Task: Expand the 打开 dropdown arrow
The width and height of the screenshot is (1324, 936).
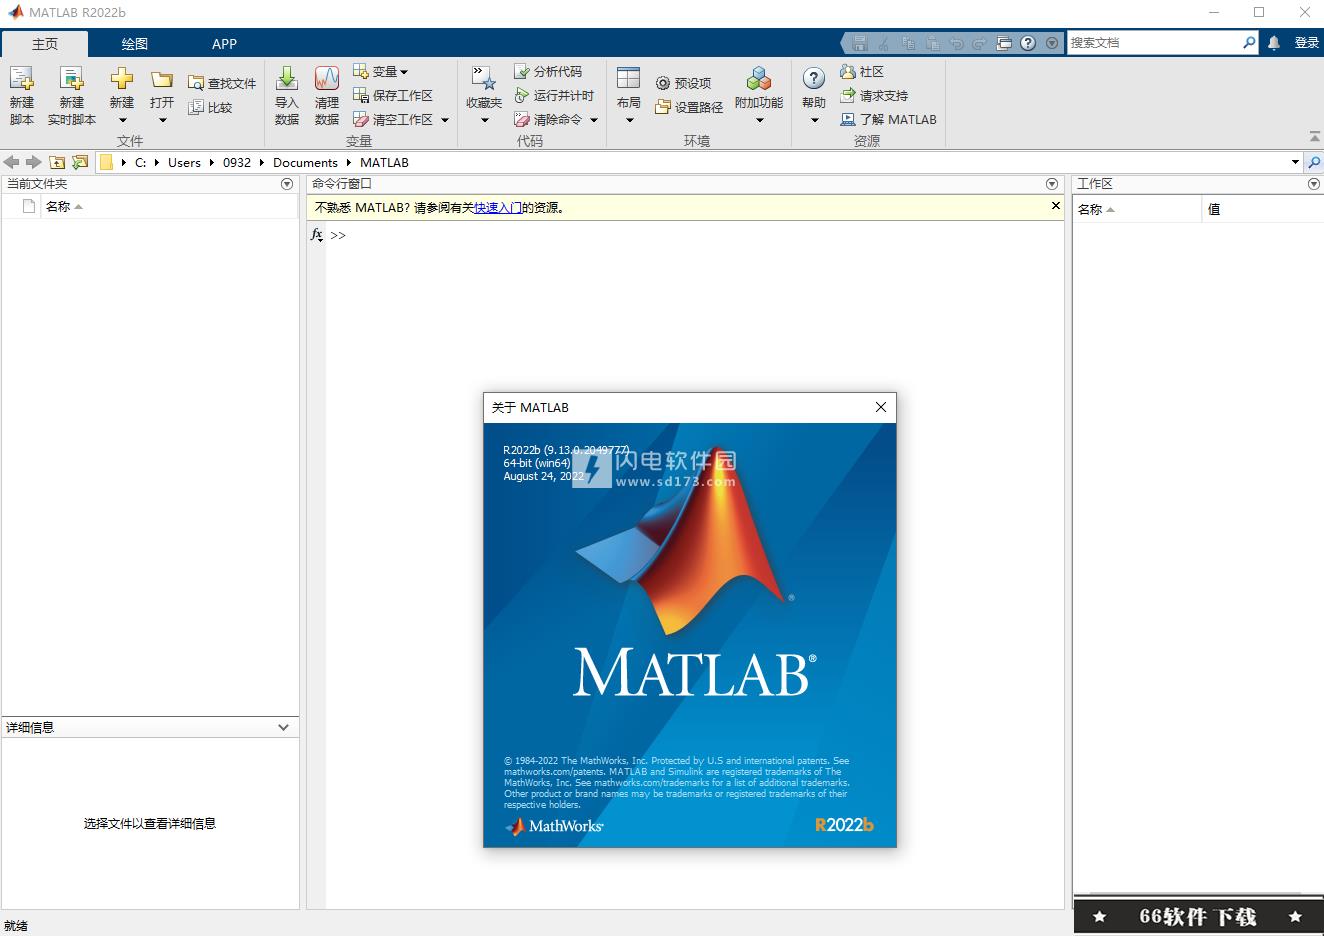Action: (162, 120)
